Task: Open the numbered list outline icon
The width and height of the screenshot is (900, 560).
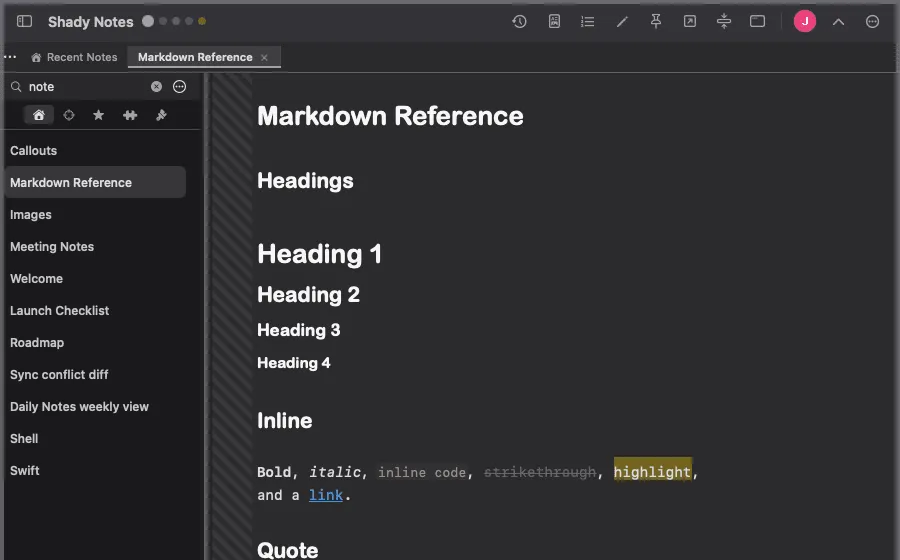Action: tap(587, 22)
